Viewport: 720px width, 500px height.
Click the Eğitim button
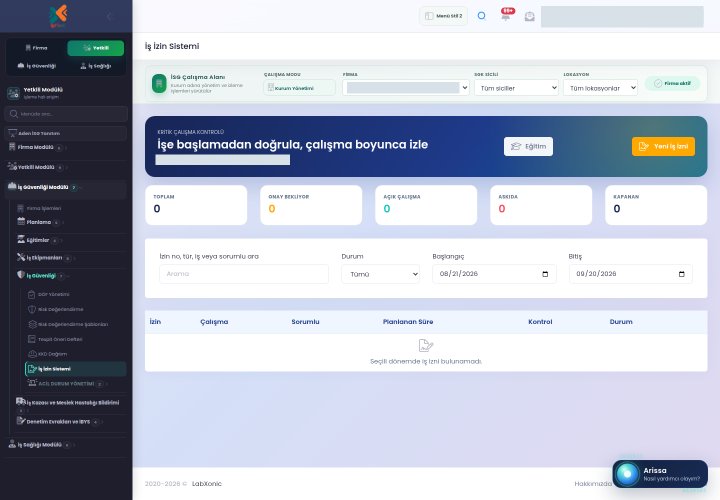(x=528, y=146)
